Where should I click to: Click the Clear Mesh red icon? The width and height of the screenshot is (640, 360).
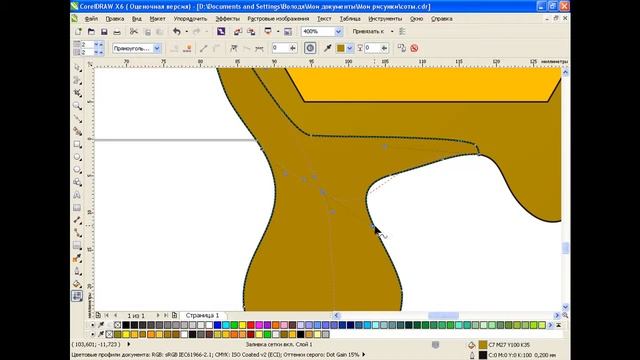(414, 48)
